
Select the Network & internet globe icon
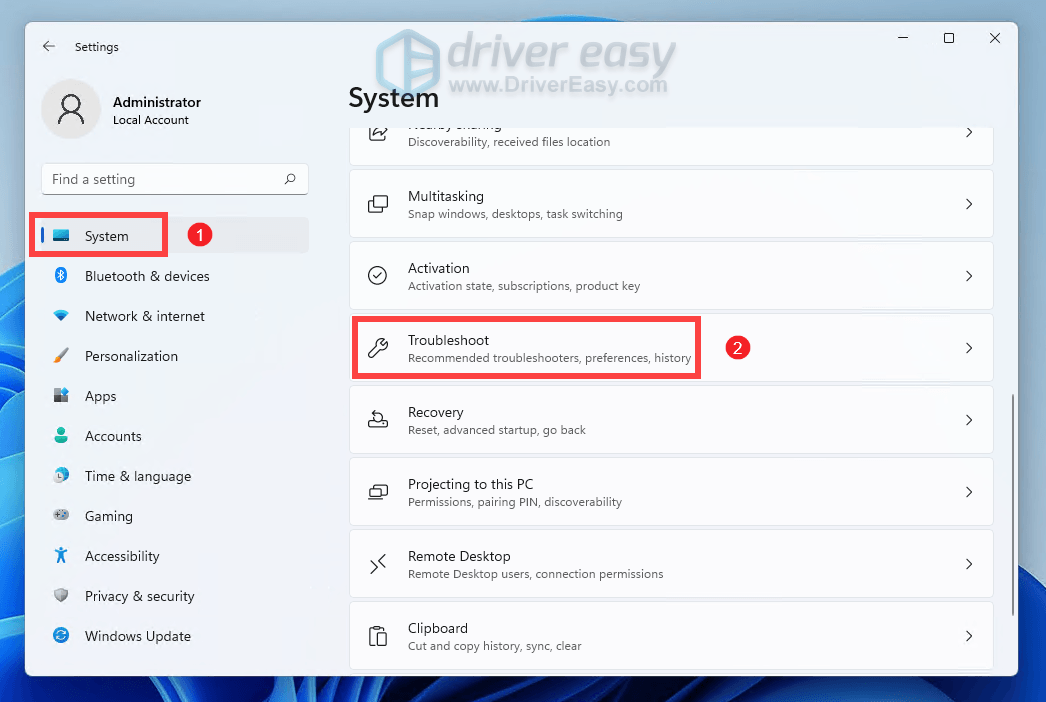[63, 316]
